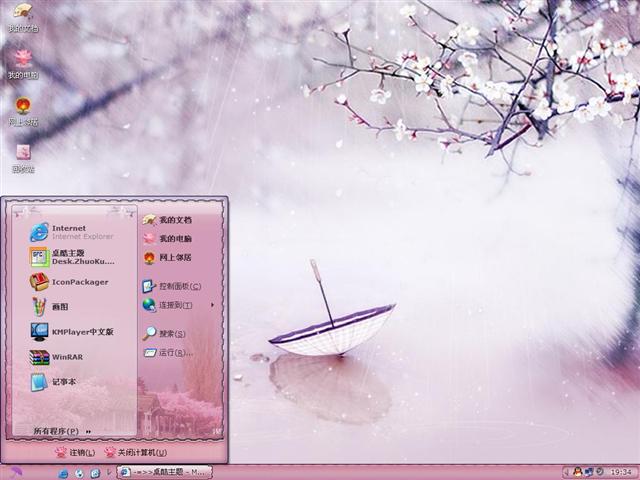Expand hidden tray icons arrow
The image size is (640, 480).
[567, 472]
